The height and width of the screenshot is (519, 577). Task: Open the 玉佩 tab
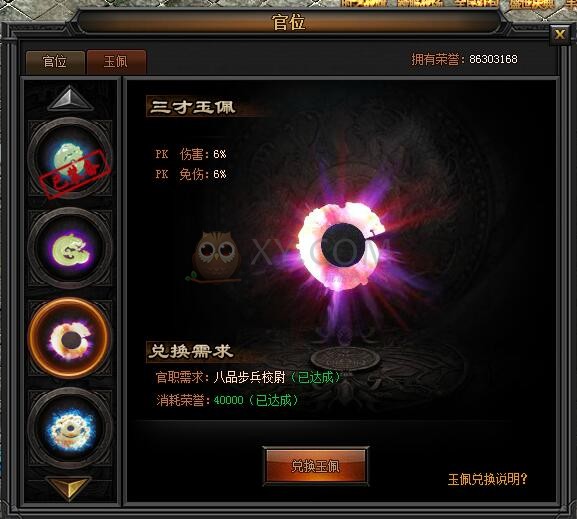tap(116, 61)
